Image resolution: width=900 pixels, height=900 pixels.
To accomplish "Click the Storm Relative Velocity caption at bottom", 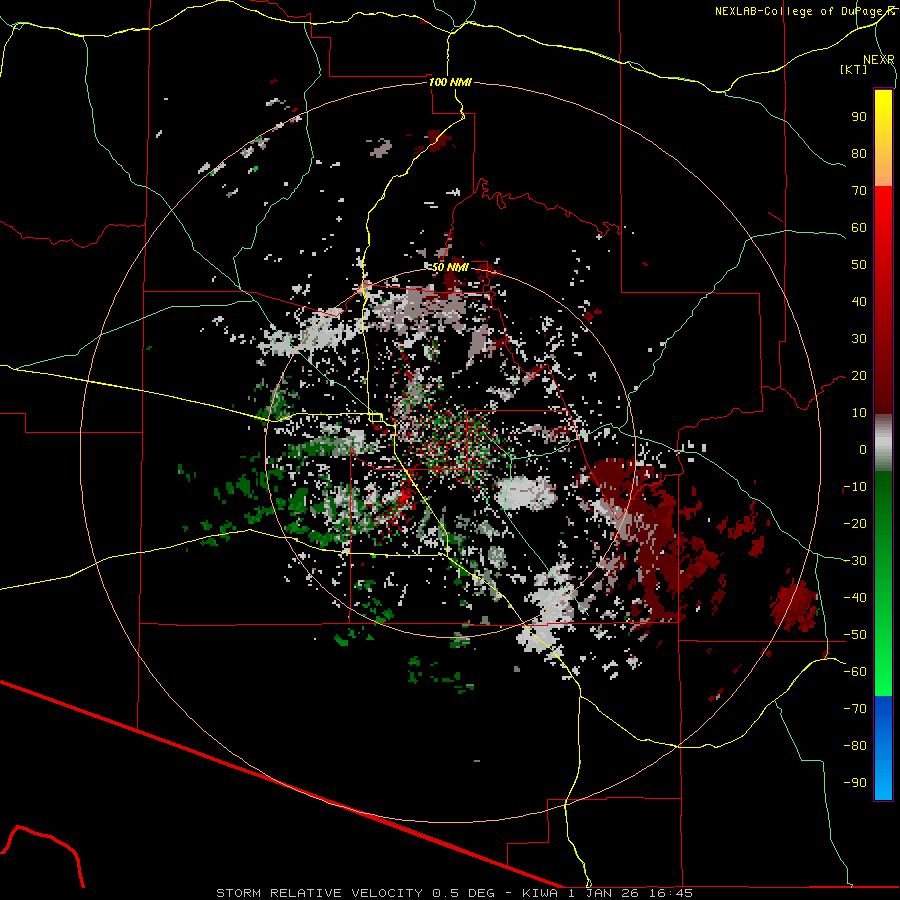I will tap(454, 893).
